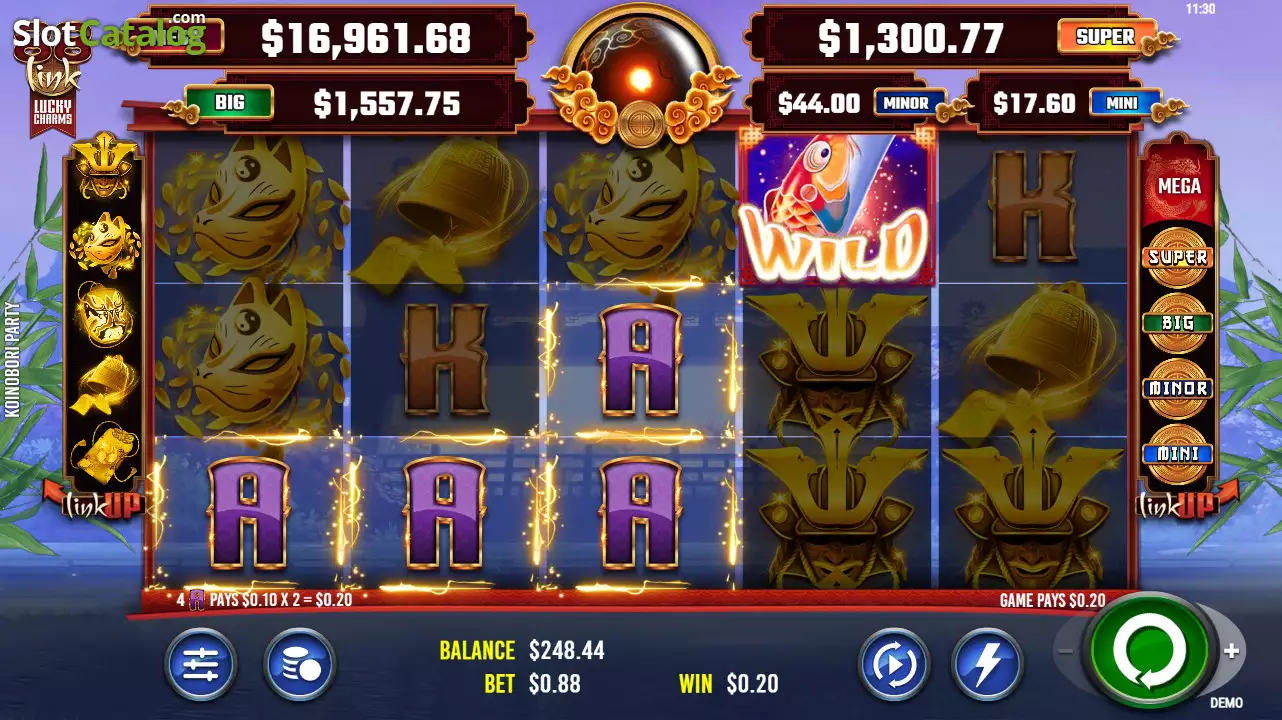This screenshot has height=720, width=1282.
Task: Open the coin bet selector
Action: point(299,664)
